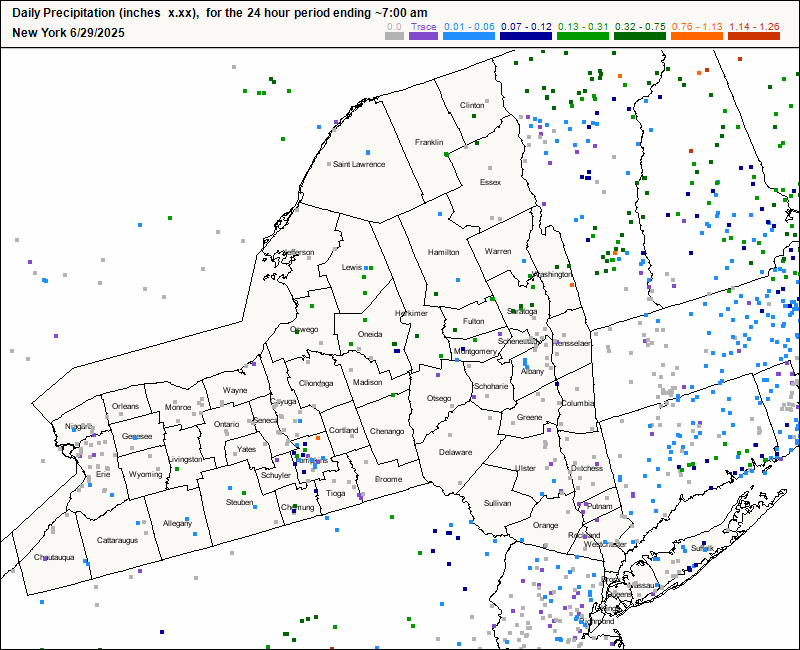The height and width of the screenshot is (650, 800).
Task: Select the Madison county label
Action: (x=367, y=382)
